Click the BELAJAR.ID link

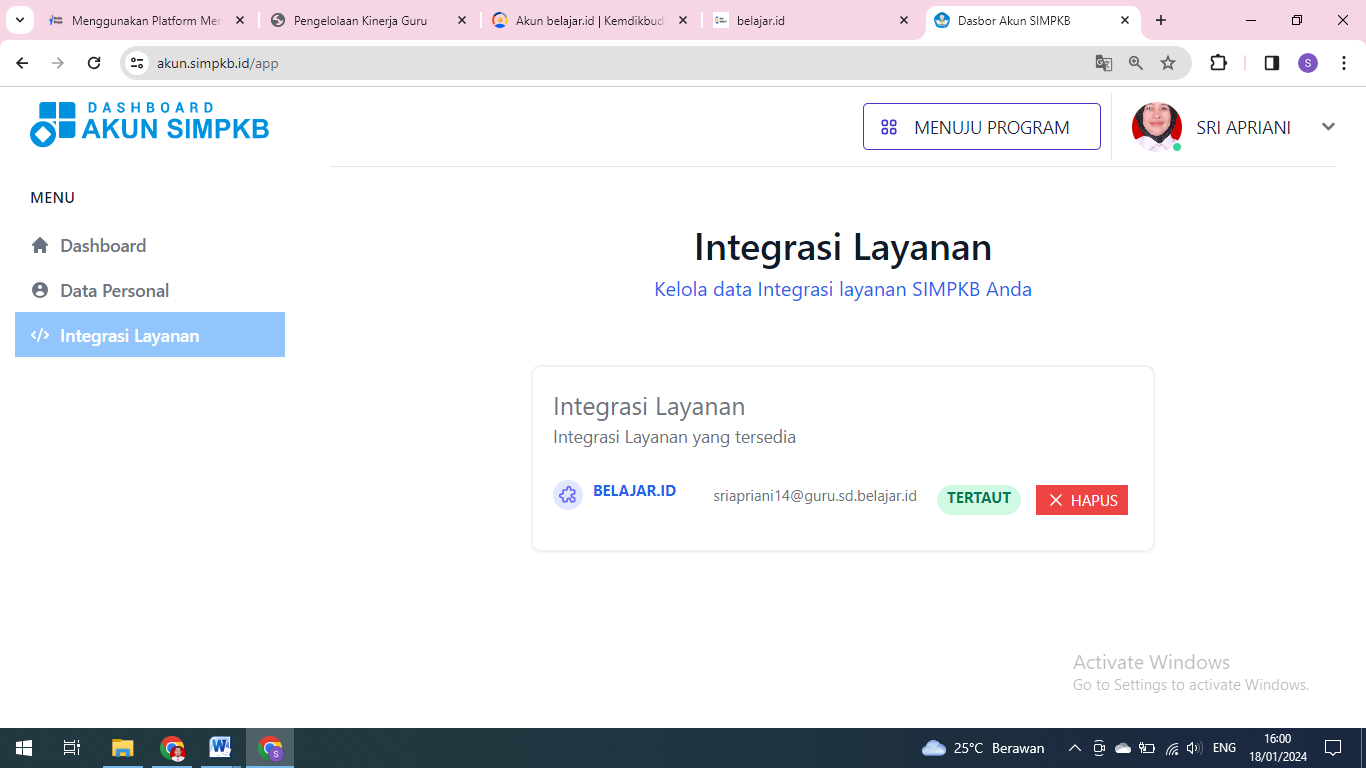point(634,491)
